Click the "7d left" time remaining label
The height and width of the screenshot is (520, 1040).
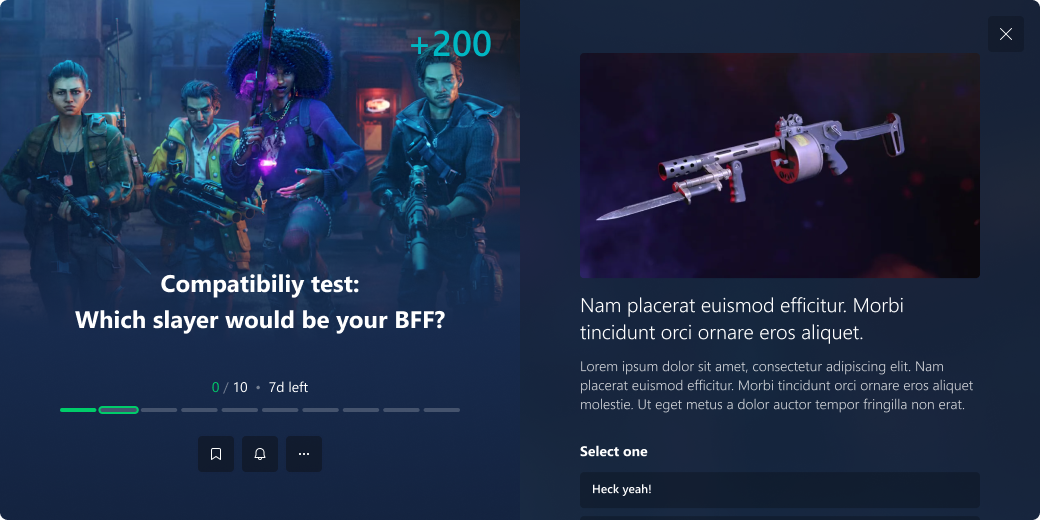tap(288, 387)
